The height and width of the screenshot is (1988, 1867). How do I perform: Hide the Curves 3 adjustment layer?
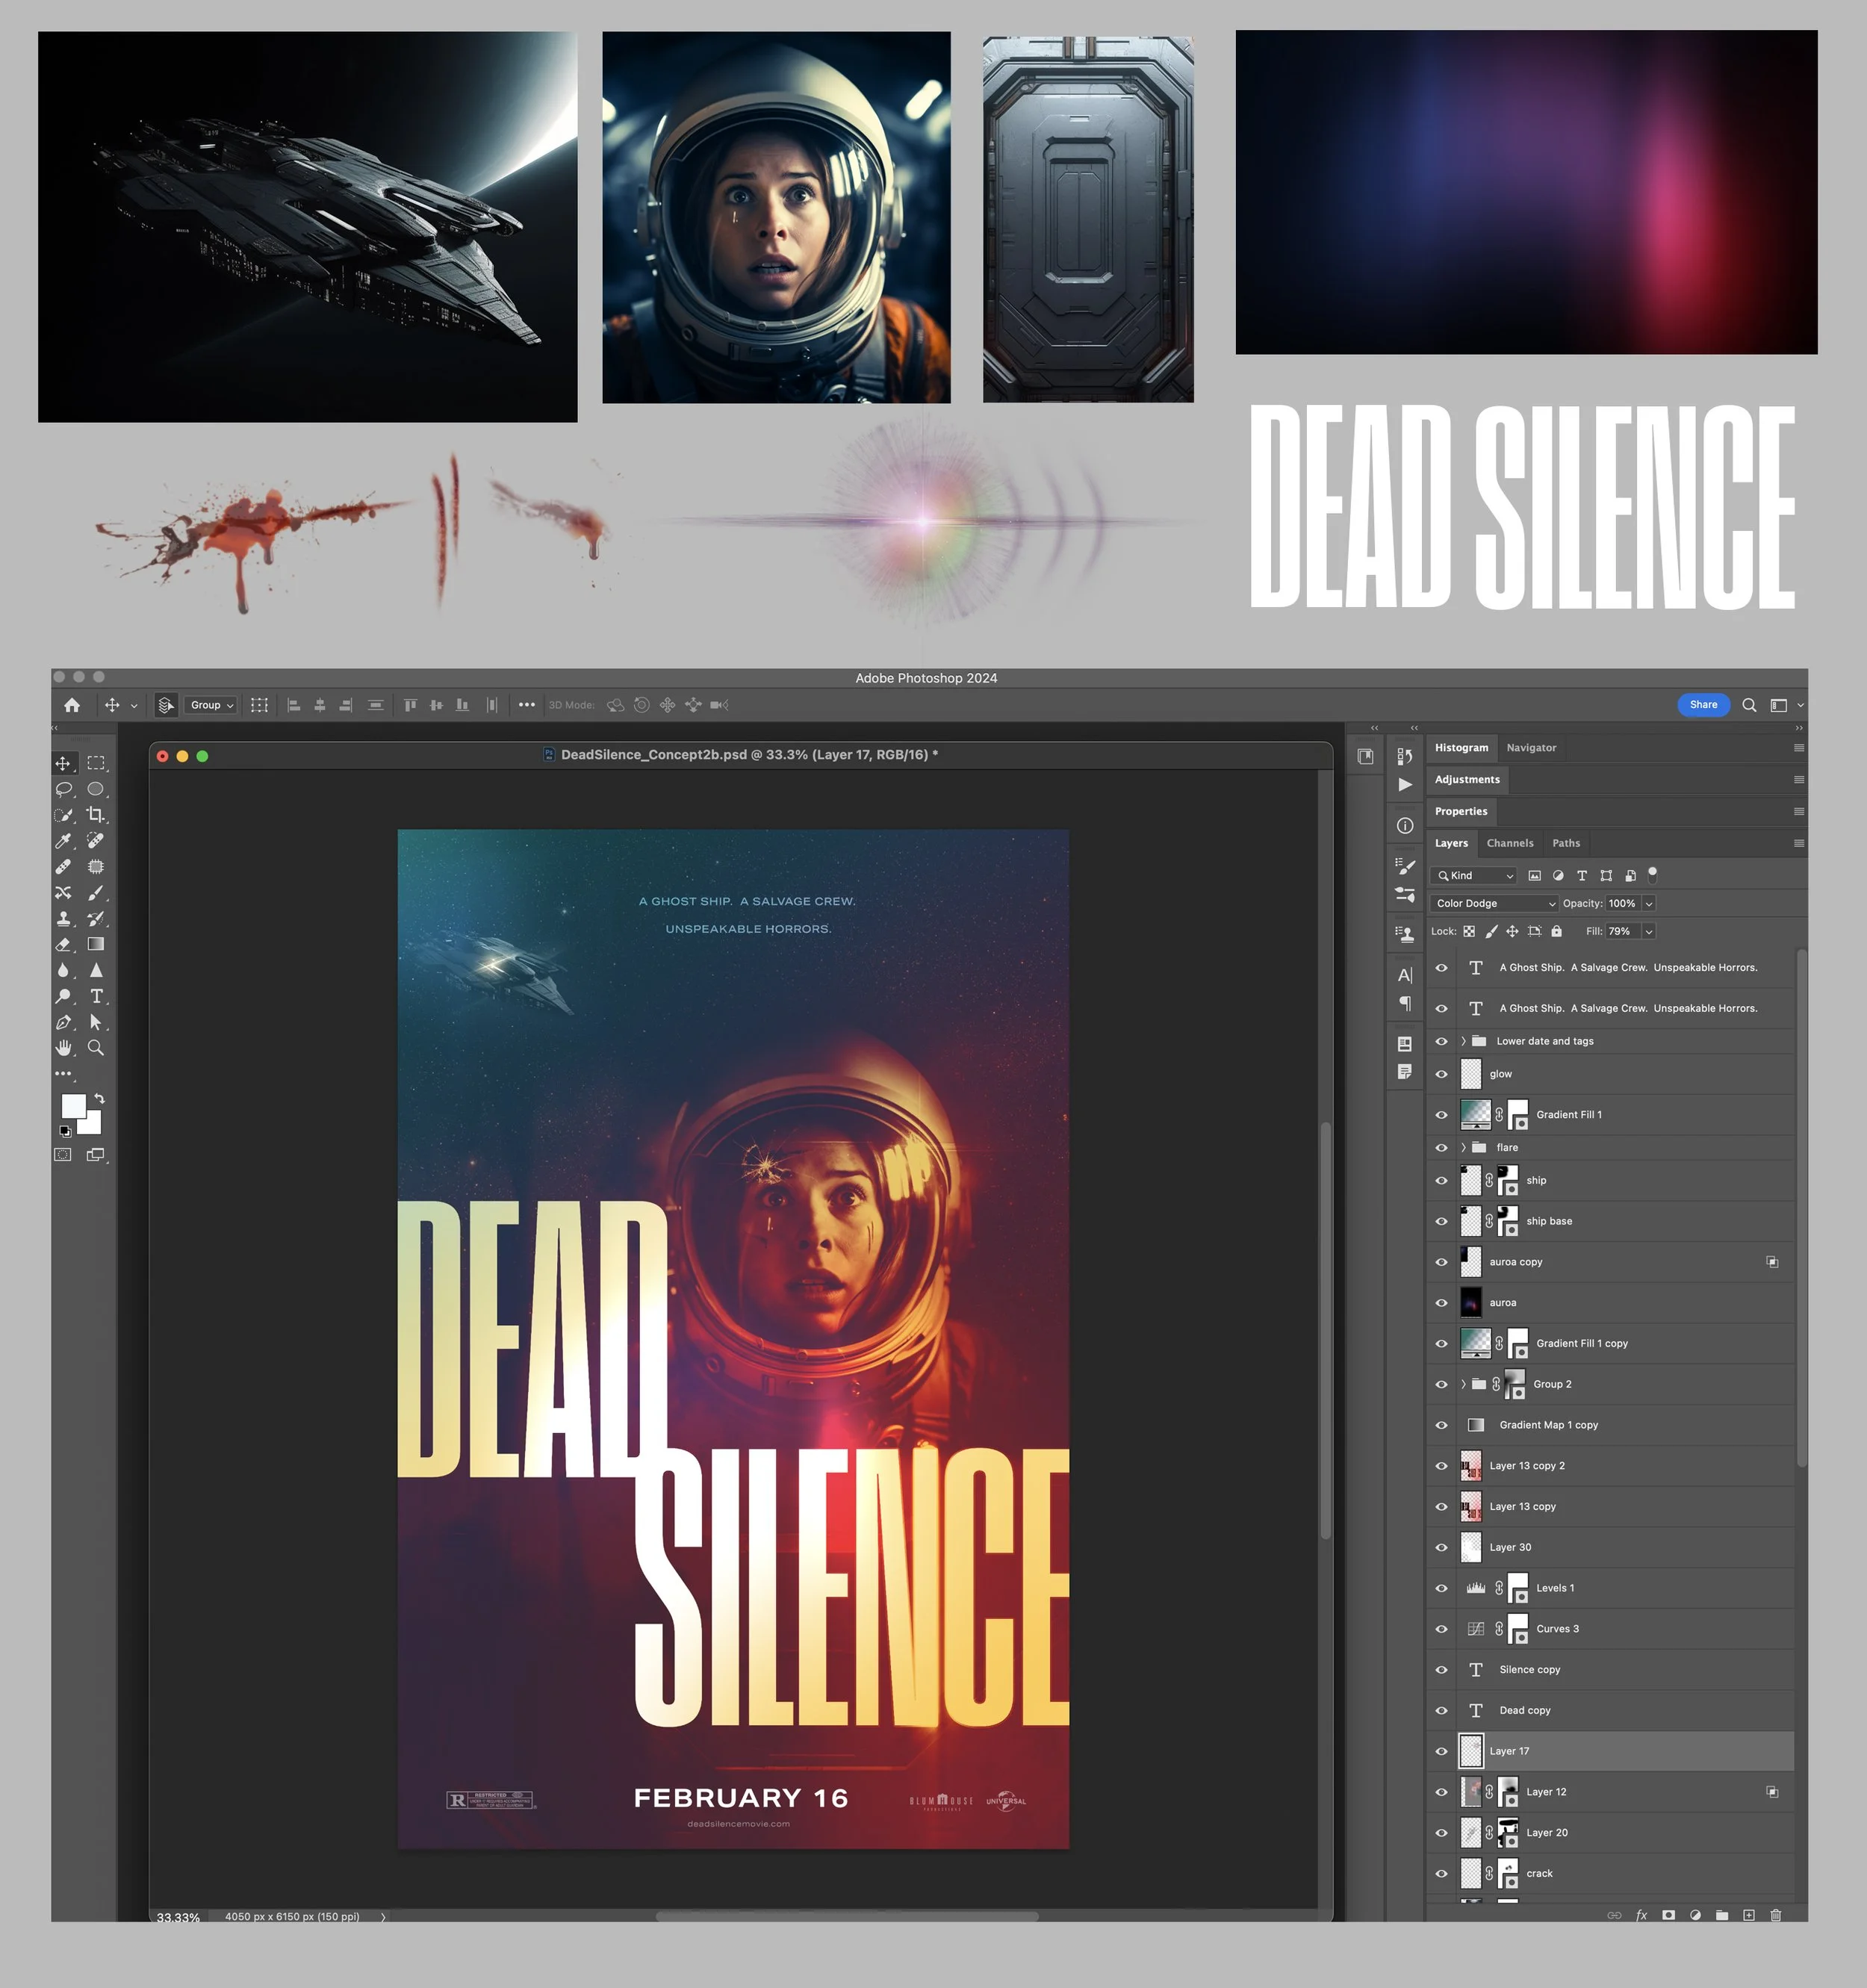(1441, 1629)
